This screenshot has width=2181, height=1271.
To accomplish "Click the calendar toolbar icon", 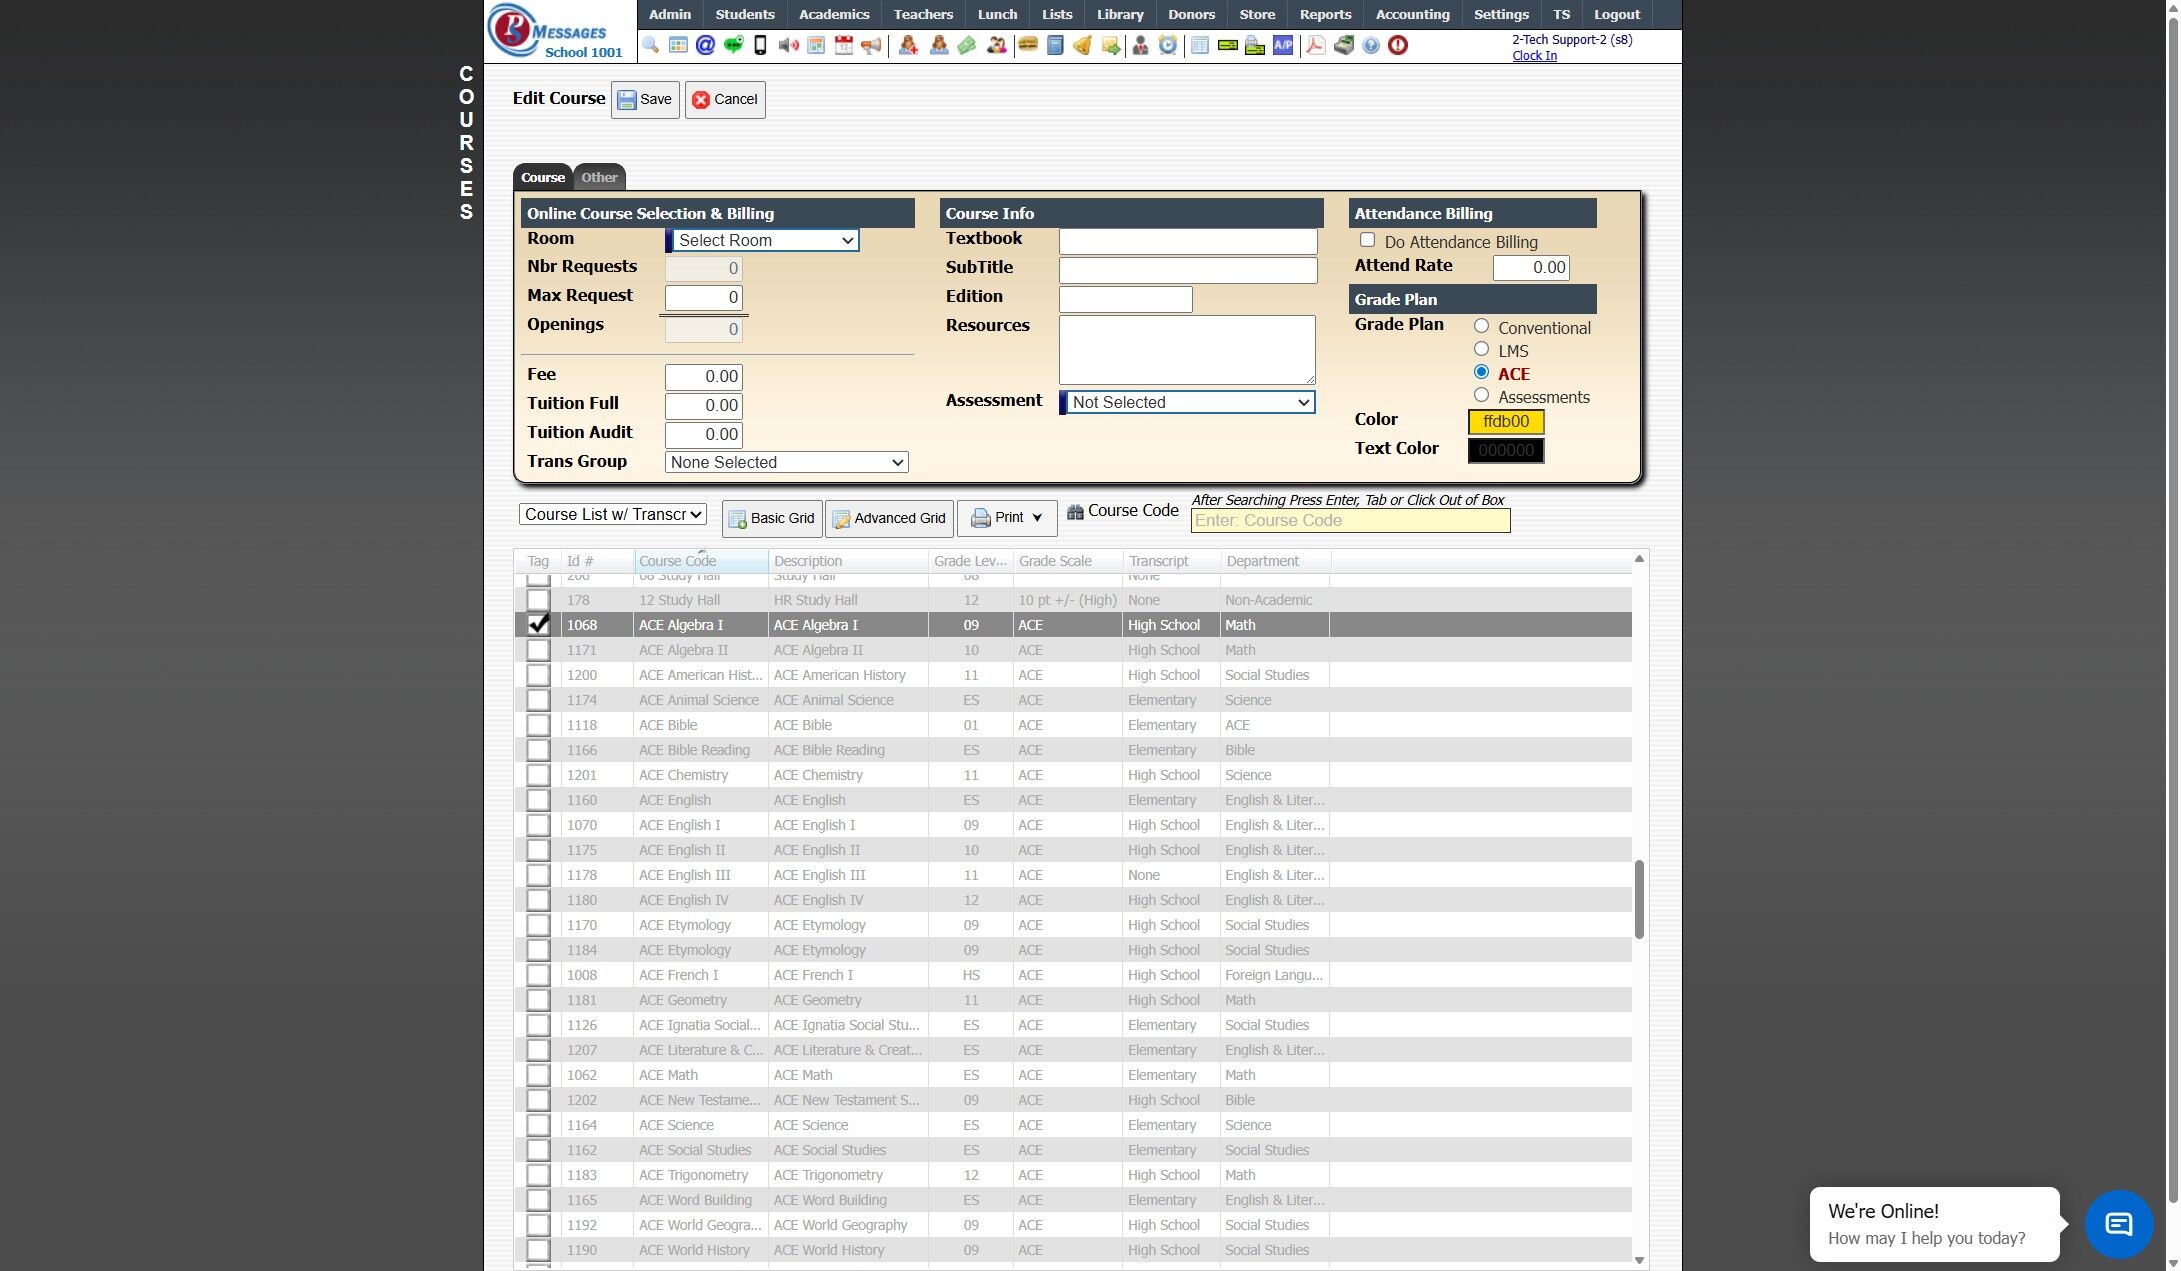I will pyautogui.click(x=843, y=45).
